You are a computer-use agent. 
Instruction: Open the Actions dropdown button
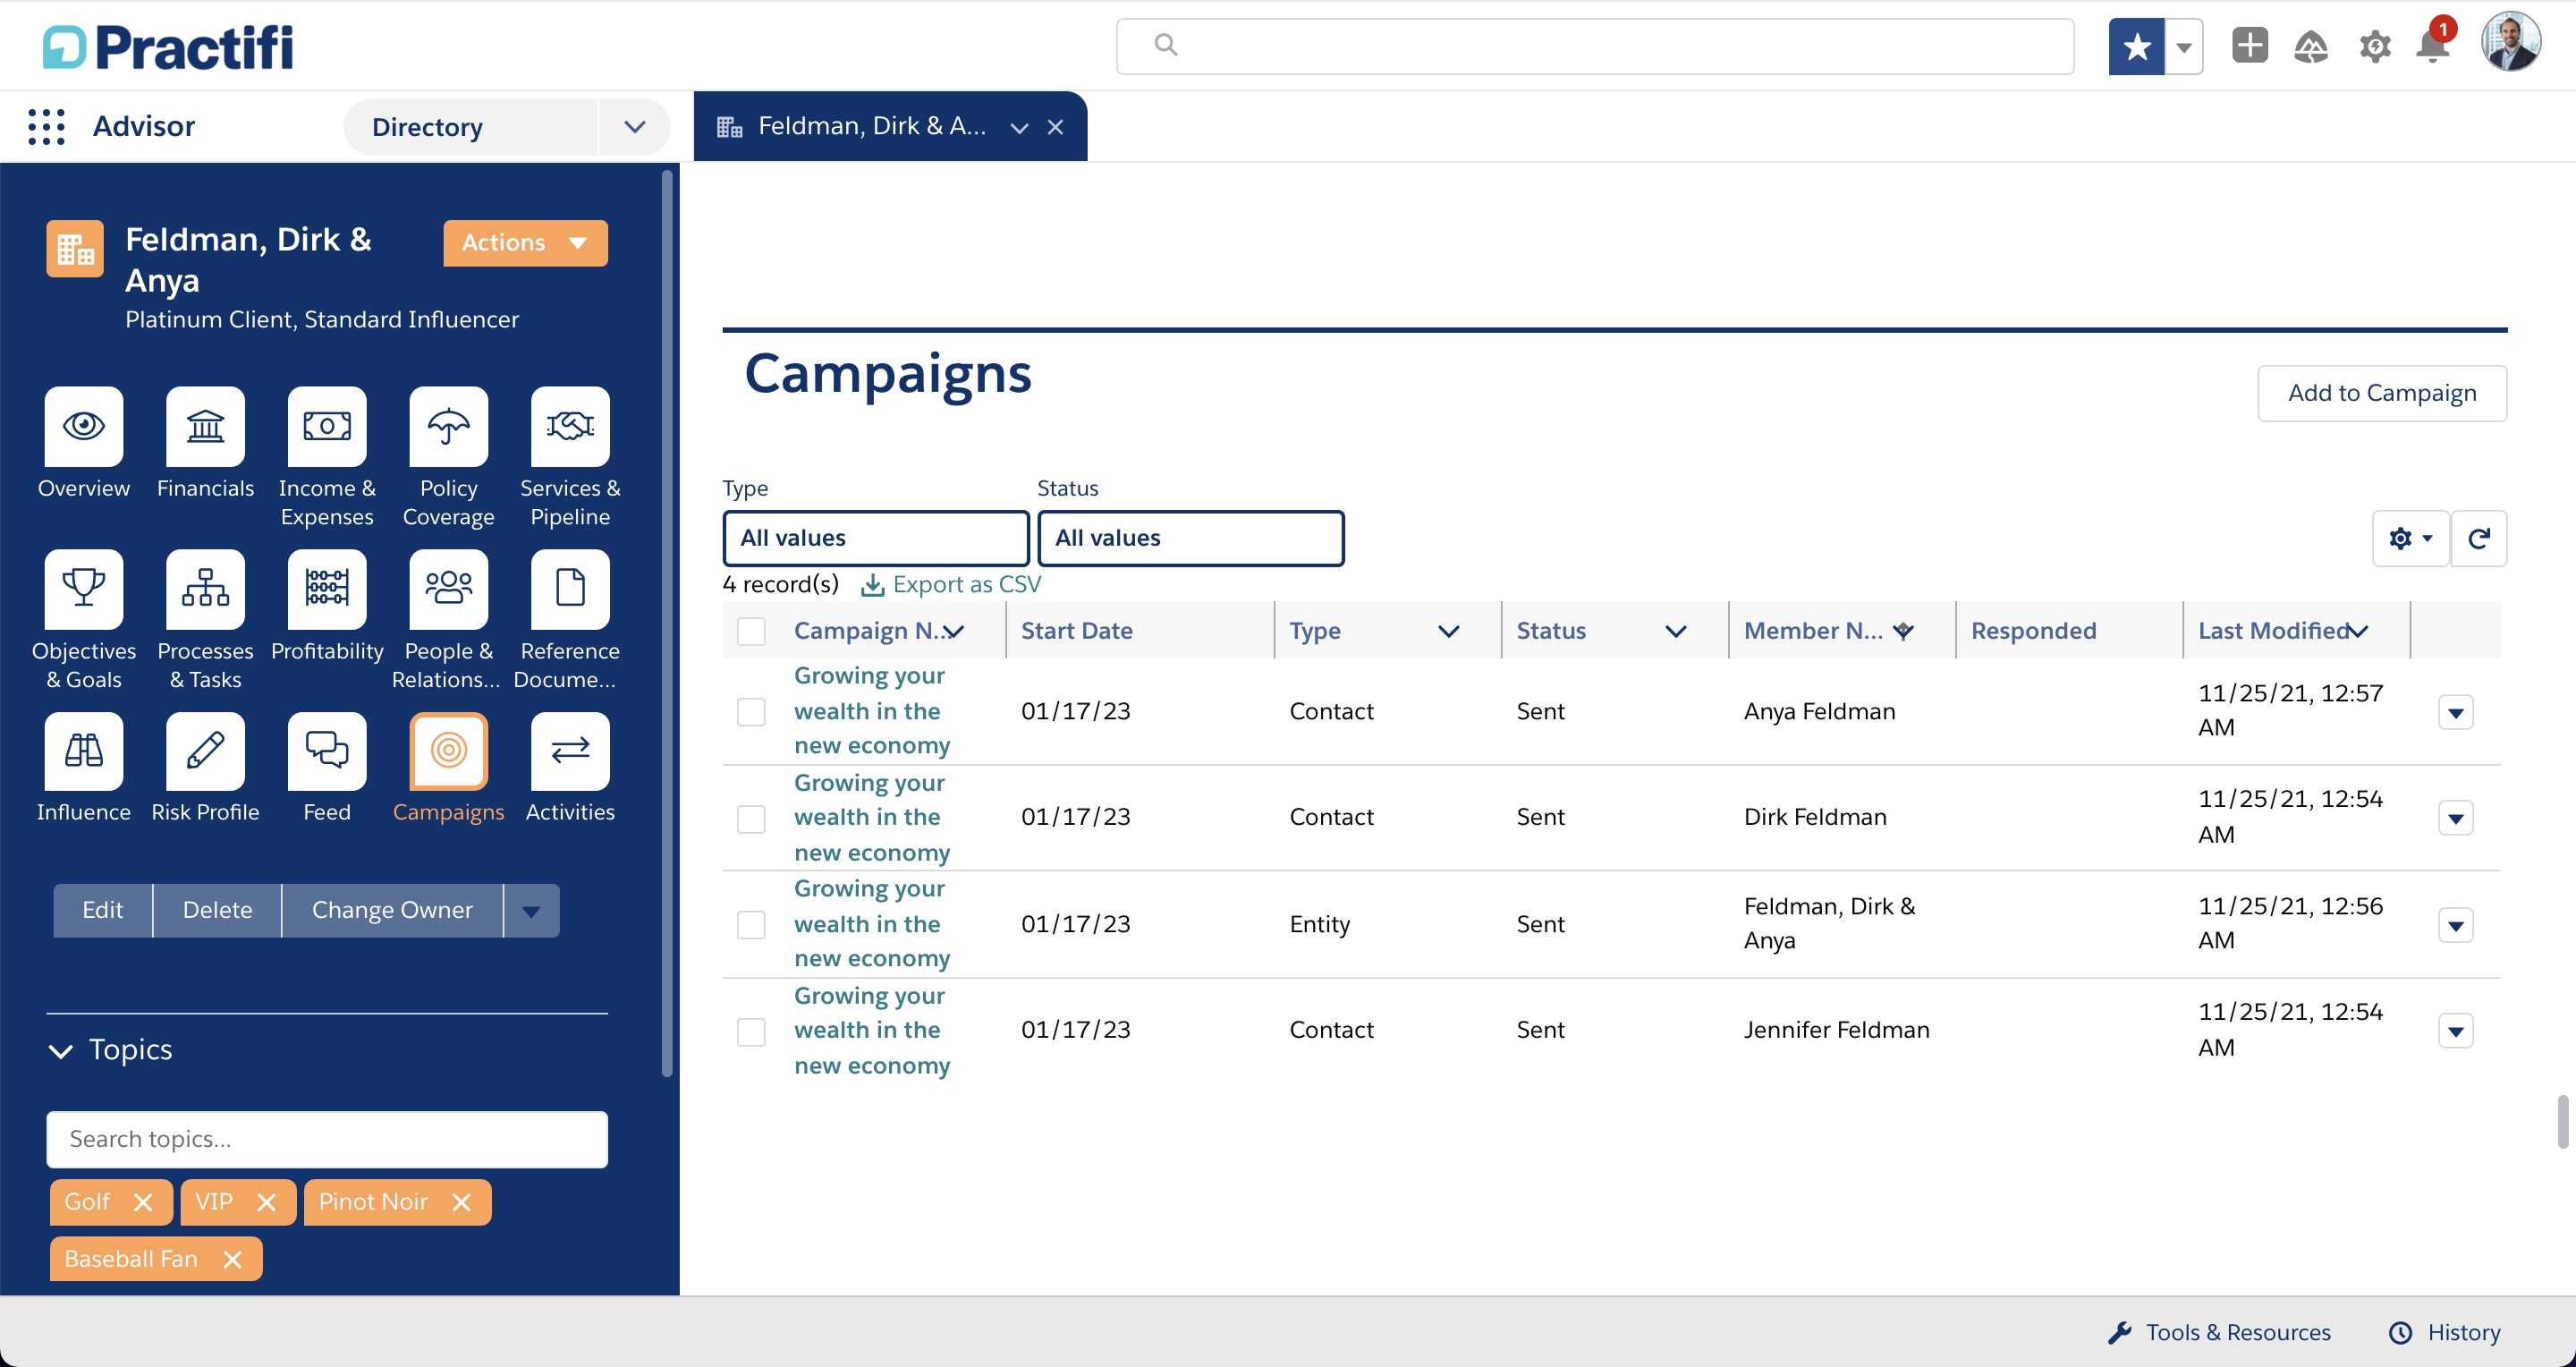525,243
